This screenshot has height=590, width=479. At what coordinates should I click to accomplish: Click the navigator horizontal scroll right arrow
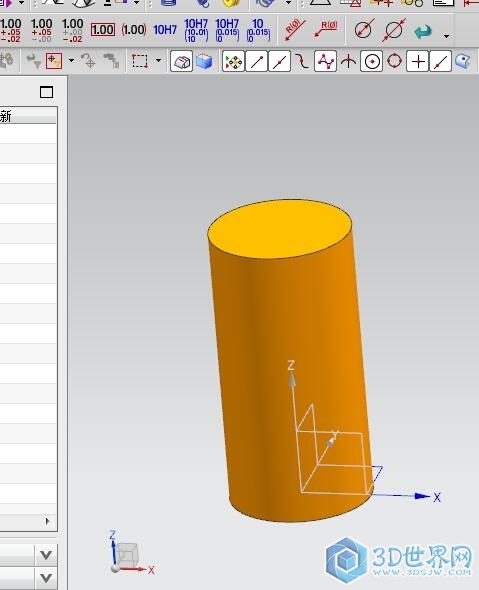[47, 521]
